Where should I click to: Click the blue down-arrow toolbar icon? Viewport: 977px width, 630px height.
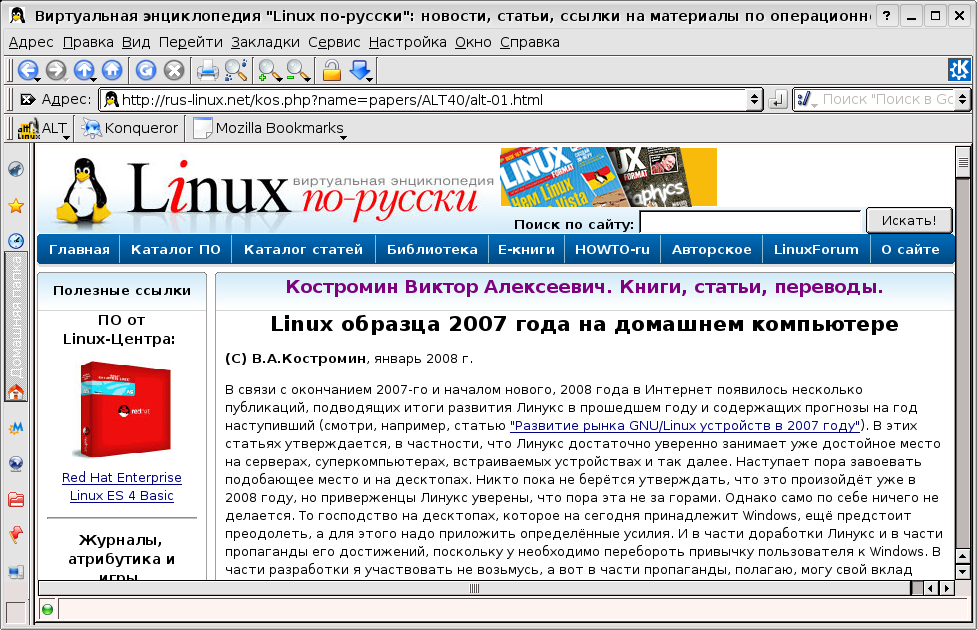(361, 70)
